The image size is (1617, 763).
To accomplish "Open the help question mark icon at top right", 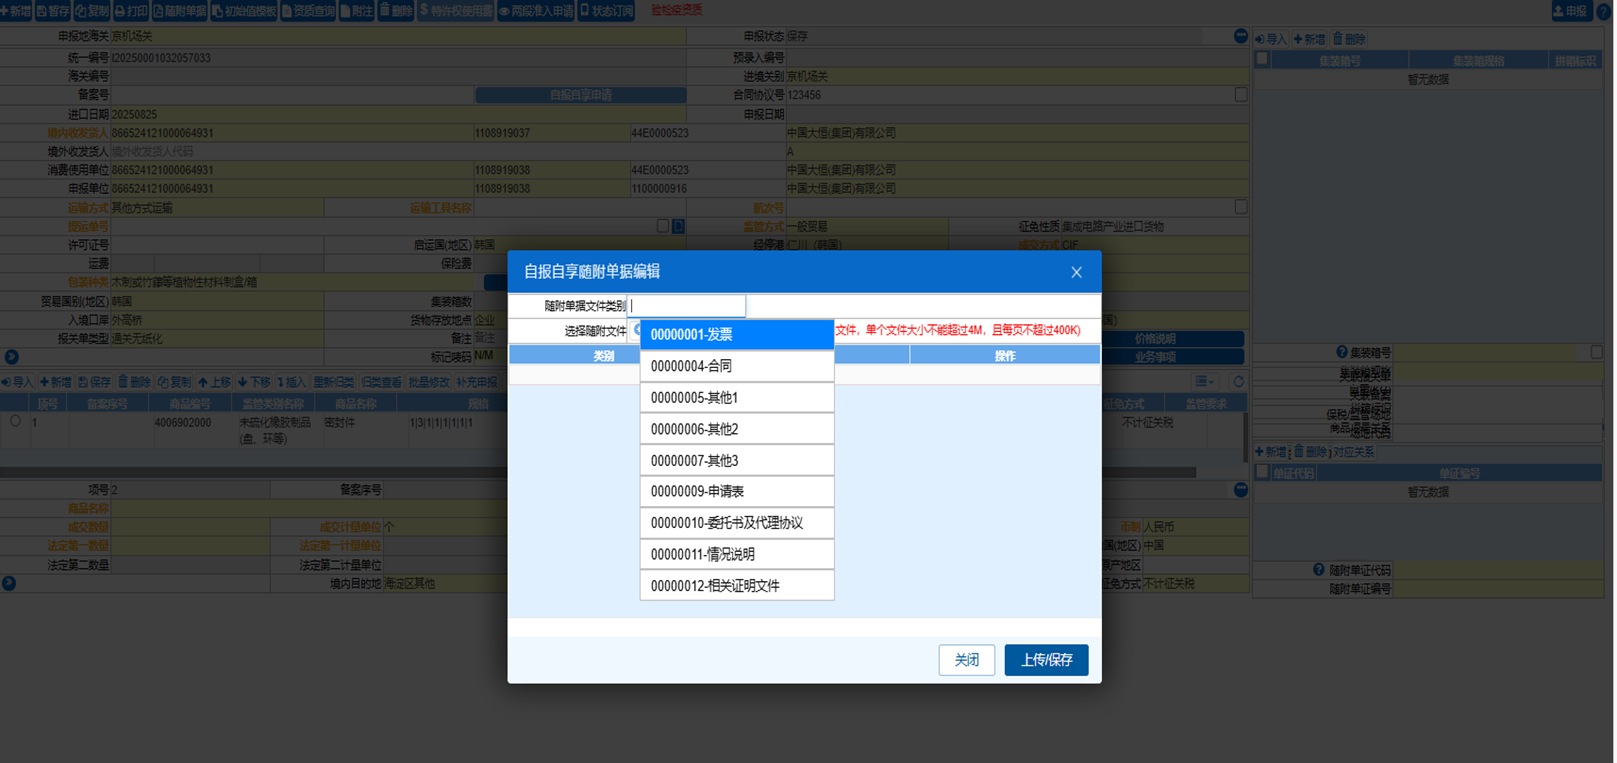I will point(1604,11).
